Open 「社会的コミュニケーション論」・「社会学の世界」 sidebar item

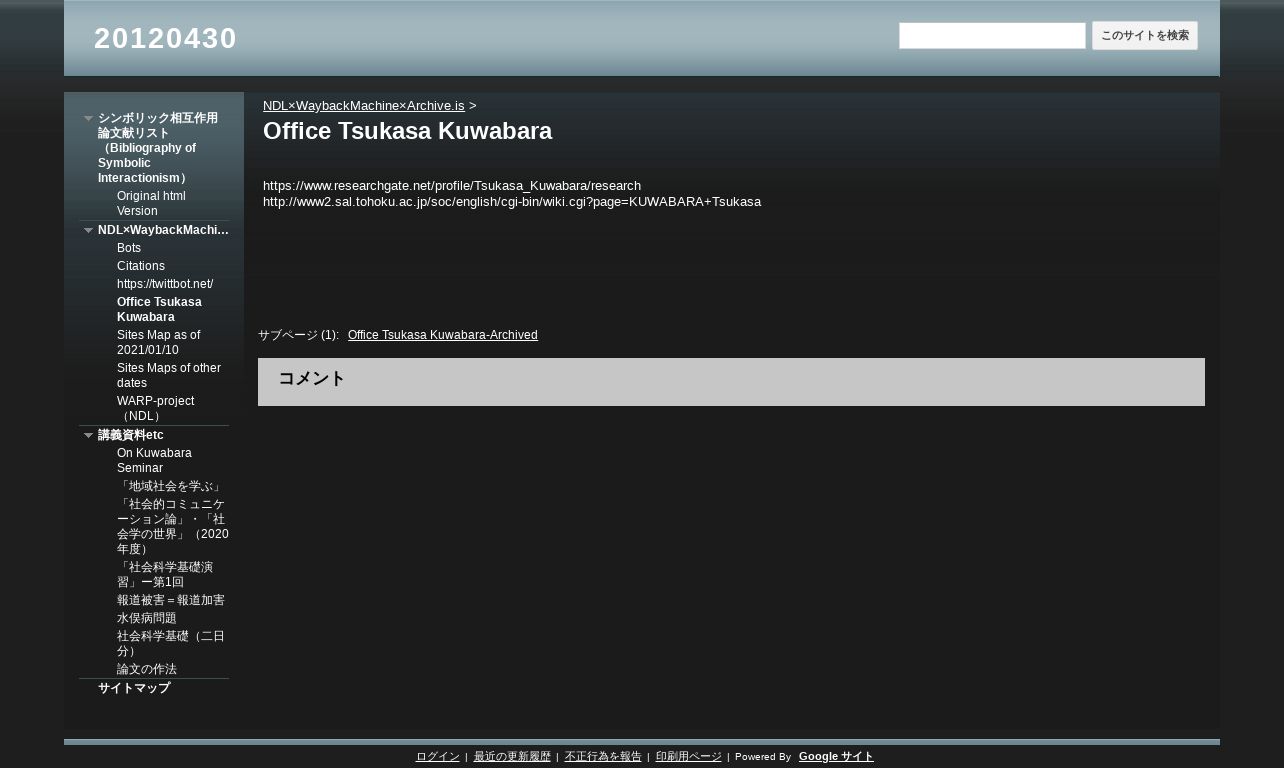[173, 526]
